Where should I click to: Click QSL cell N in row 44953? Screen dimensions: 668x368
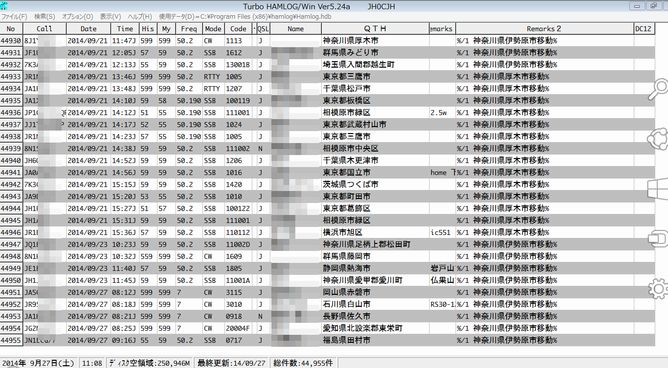(x=260, y=316)
